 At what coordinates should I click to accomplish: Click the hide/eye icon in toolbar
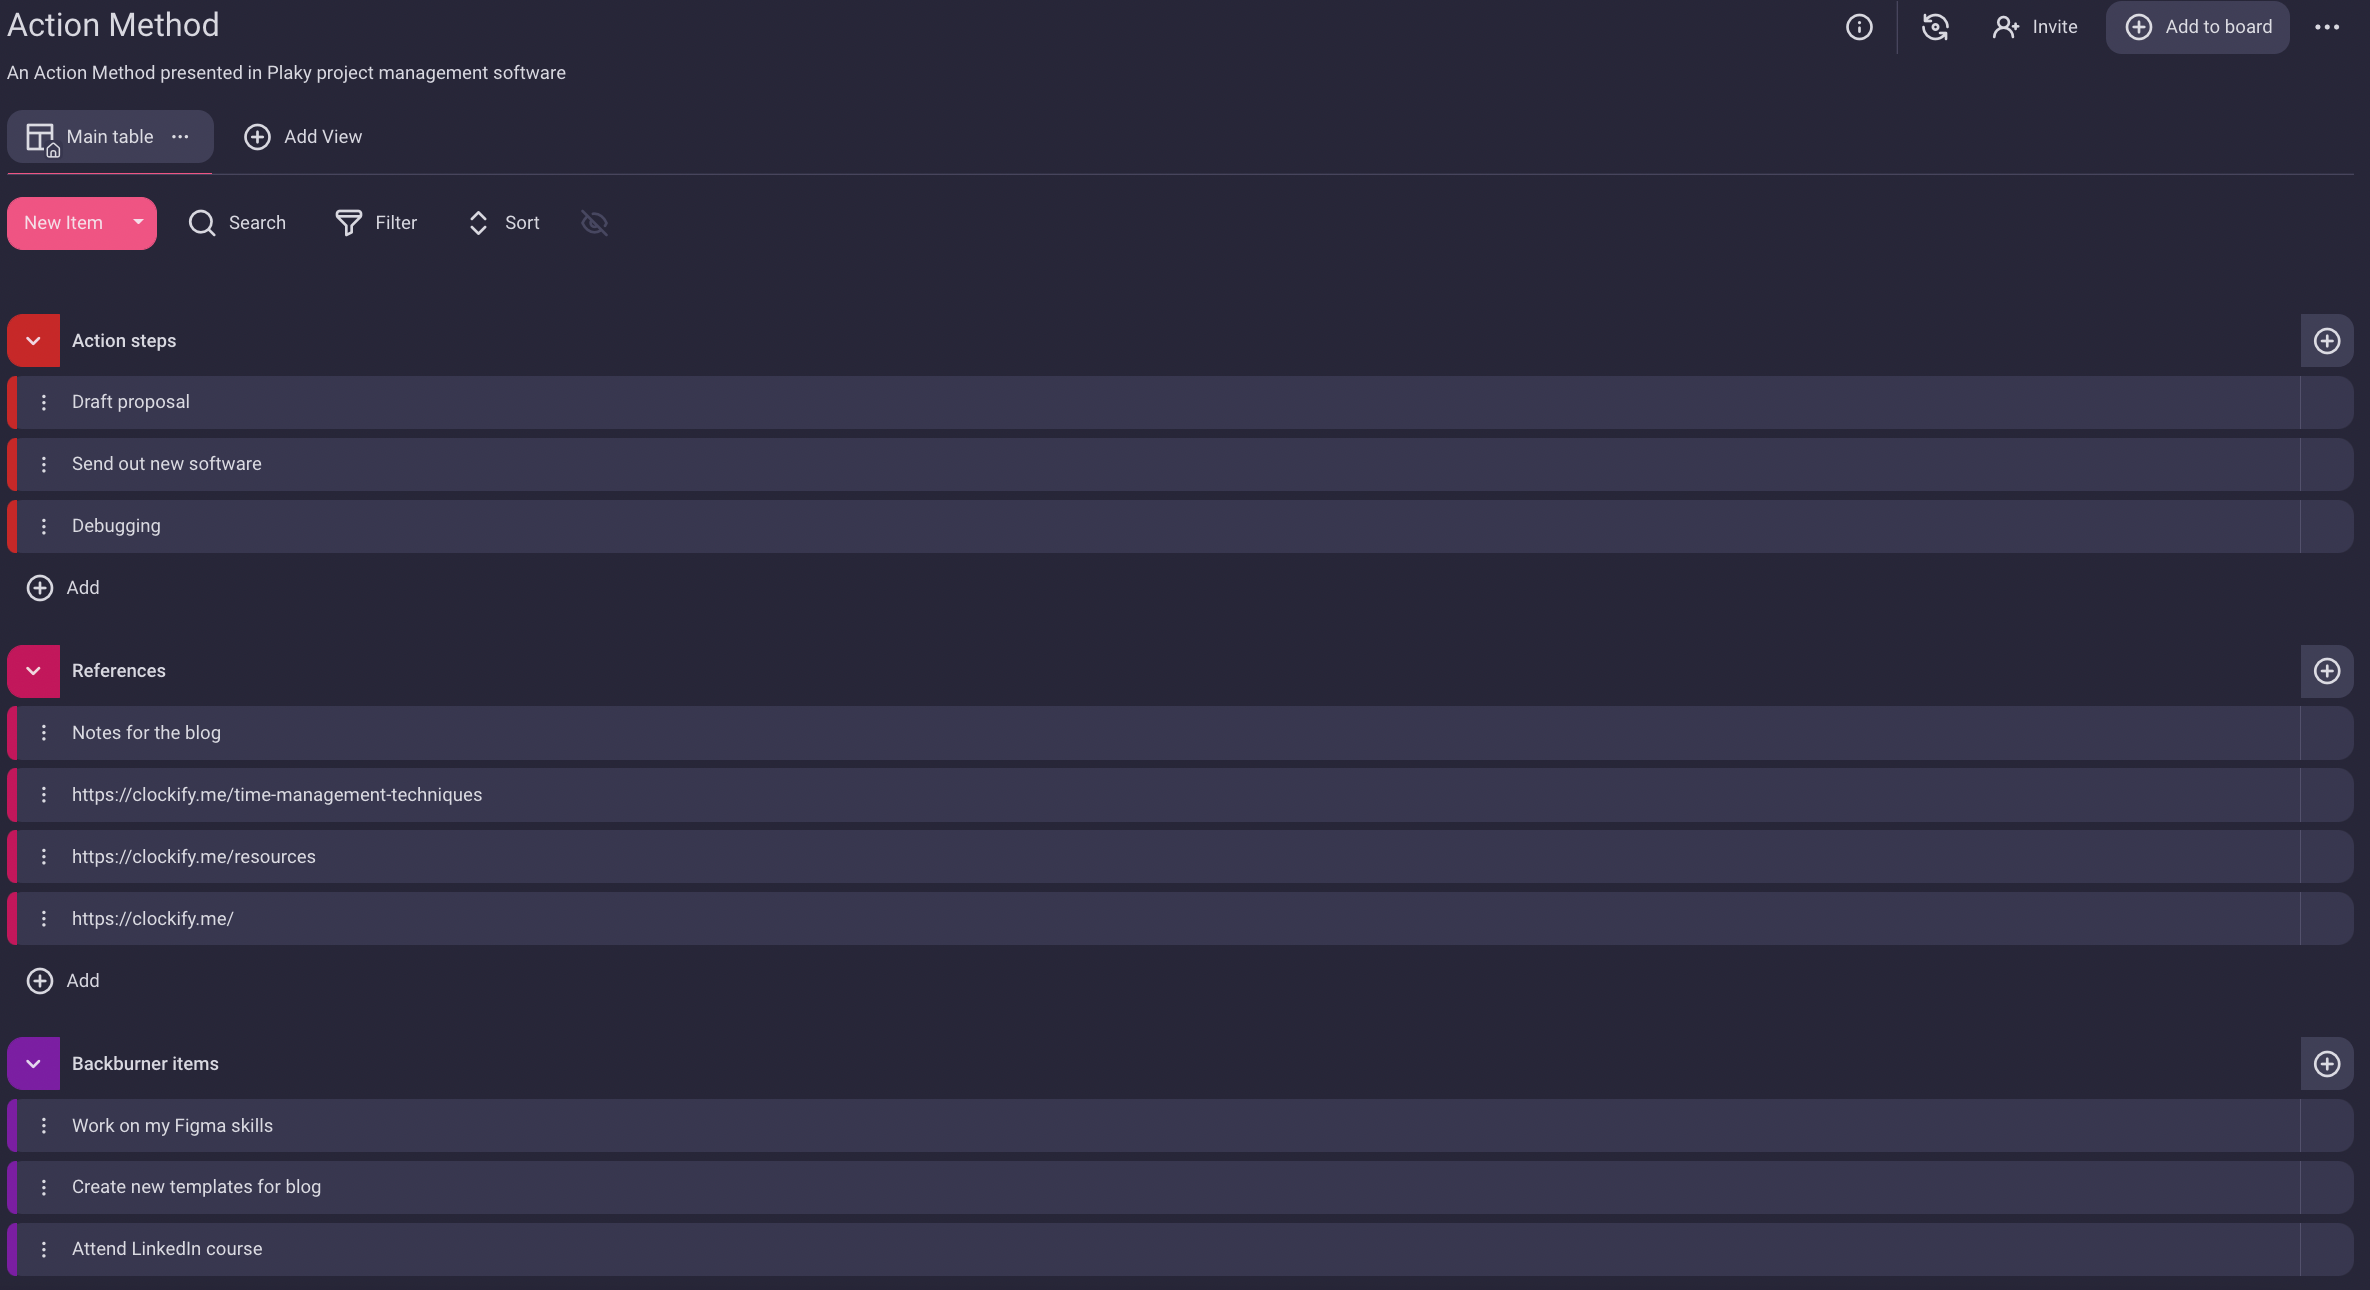pos(594,222)
